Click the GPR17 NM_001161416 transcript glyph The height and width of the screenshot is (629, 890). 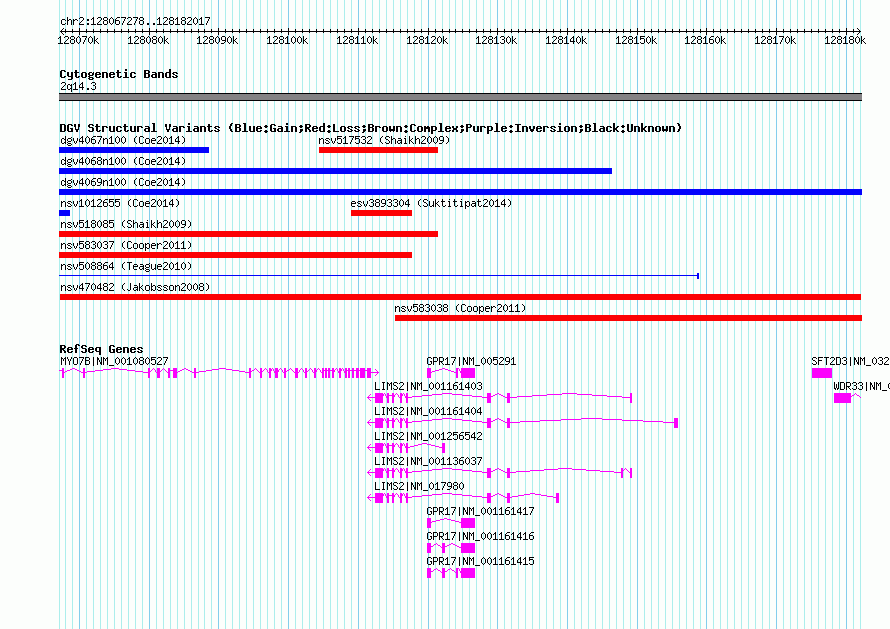[x=451, y=548]
